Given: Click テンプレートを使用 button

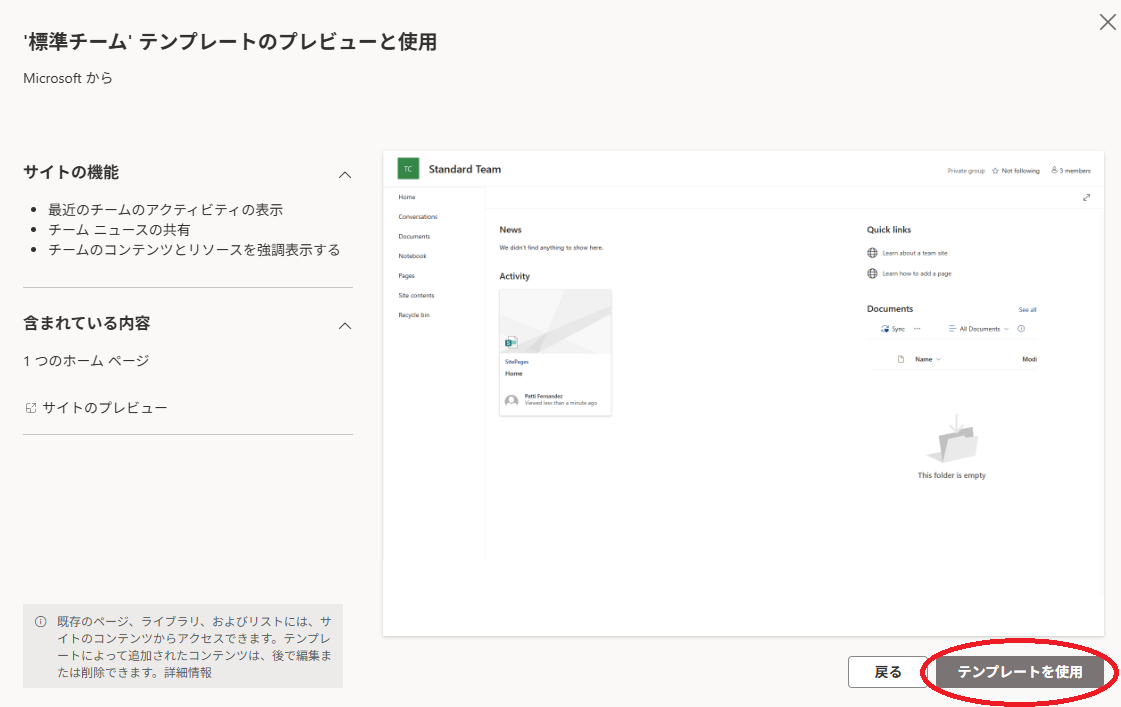Looking at the screenshot, I should point(1019,672).
